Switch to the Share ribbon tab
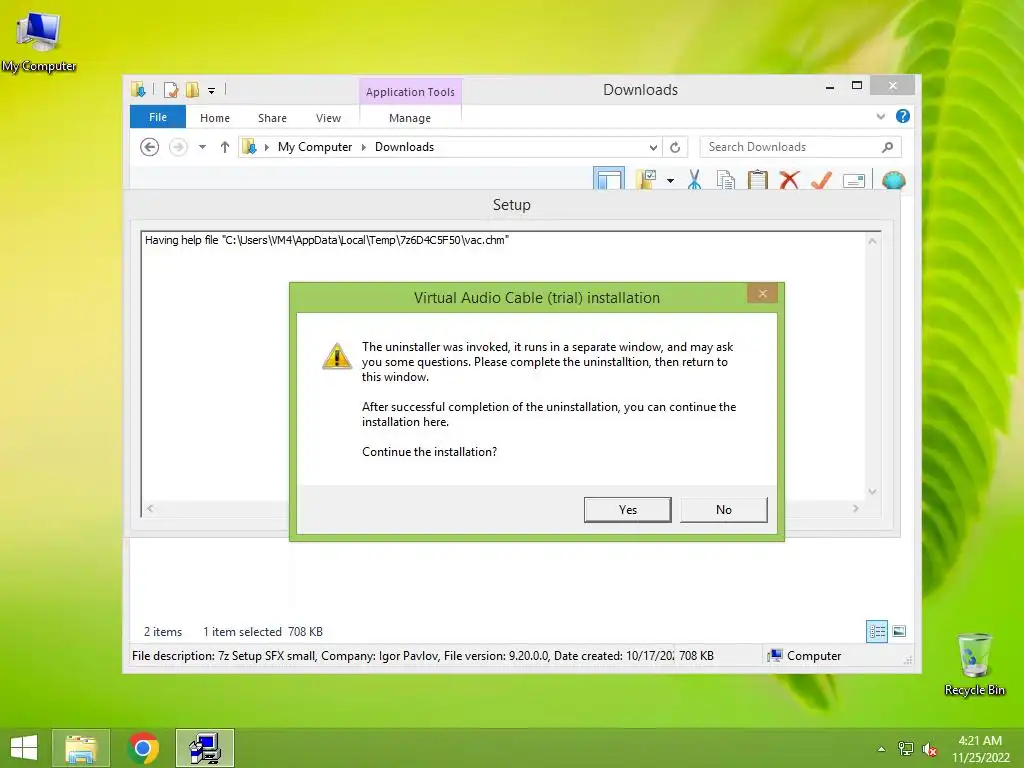Viewport: 1024px width, 768px height. tap(272, 118)
